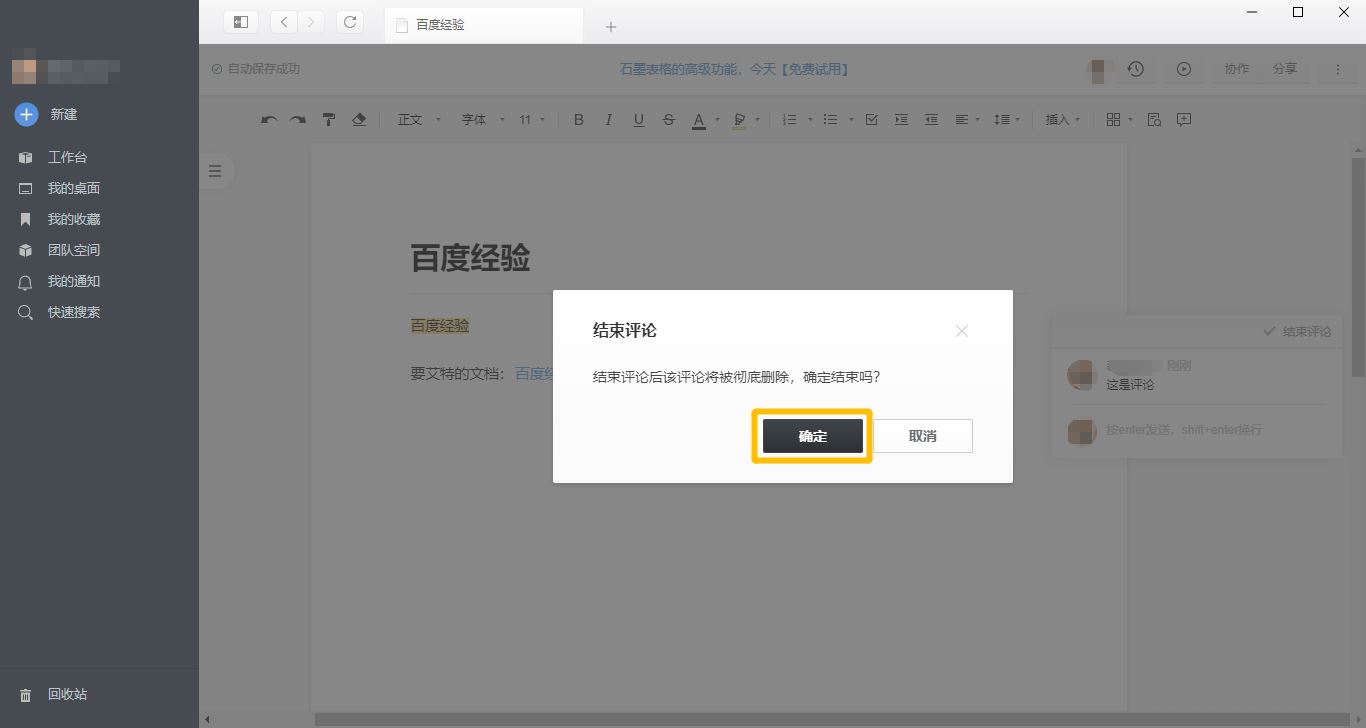Apply font color with A icon
The height and width of the screenshot is (728, 1366).
699,120
